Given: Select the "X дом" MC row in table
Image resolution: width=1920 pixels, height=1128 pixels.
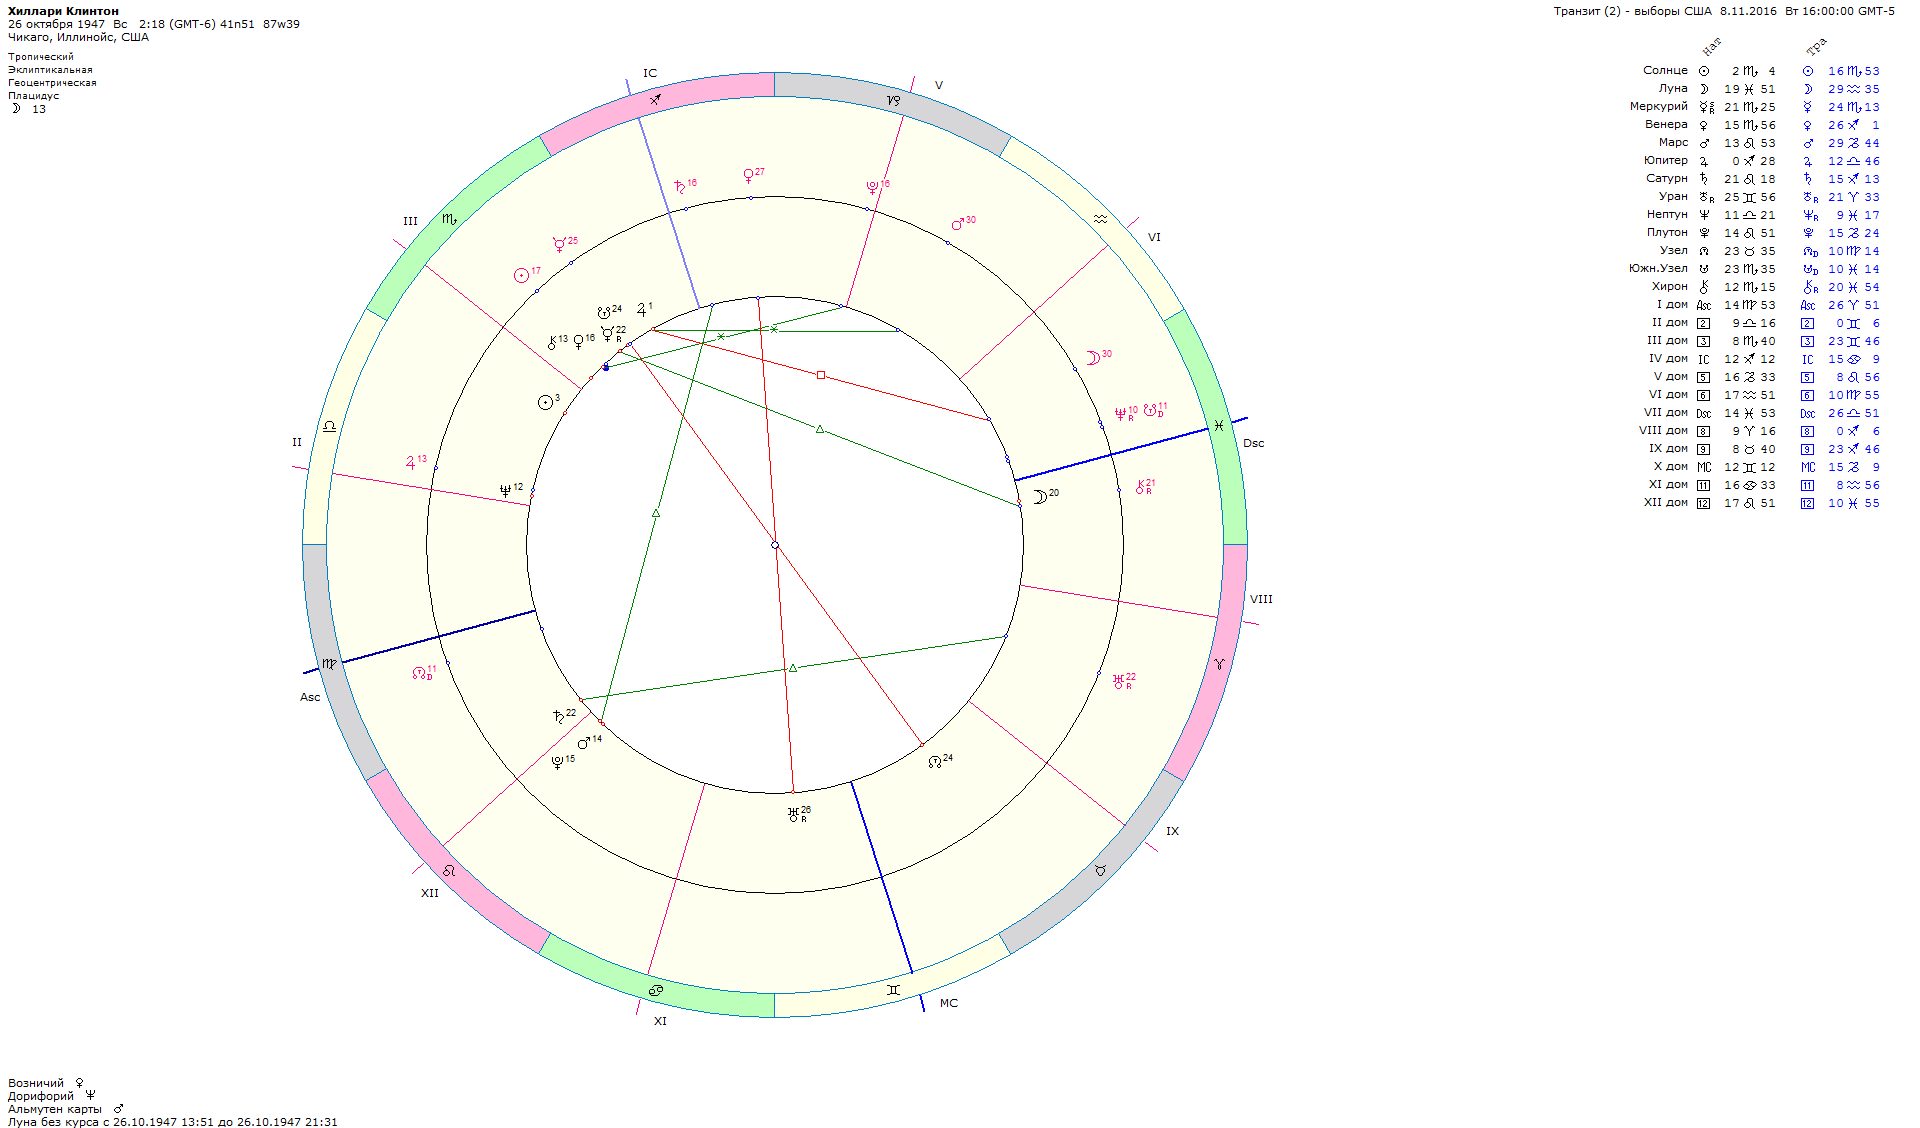Looking at the screenshot, I should pyautogui.click(x=1766, y=467).
